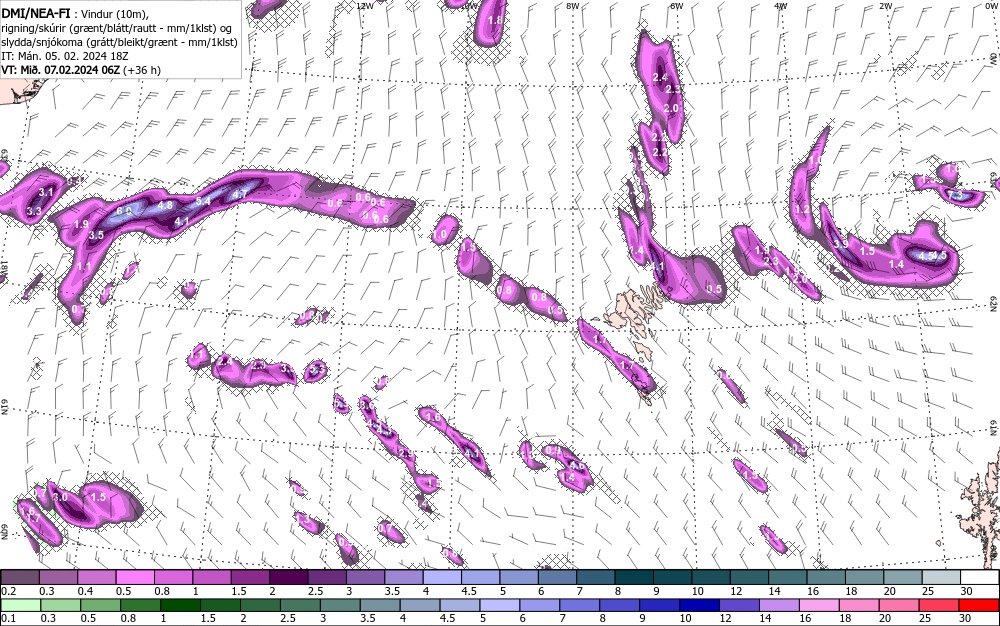Pick the light pink 16 mm snow swatch

[x=818, y=605]
